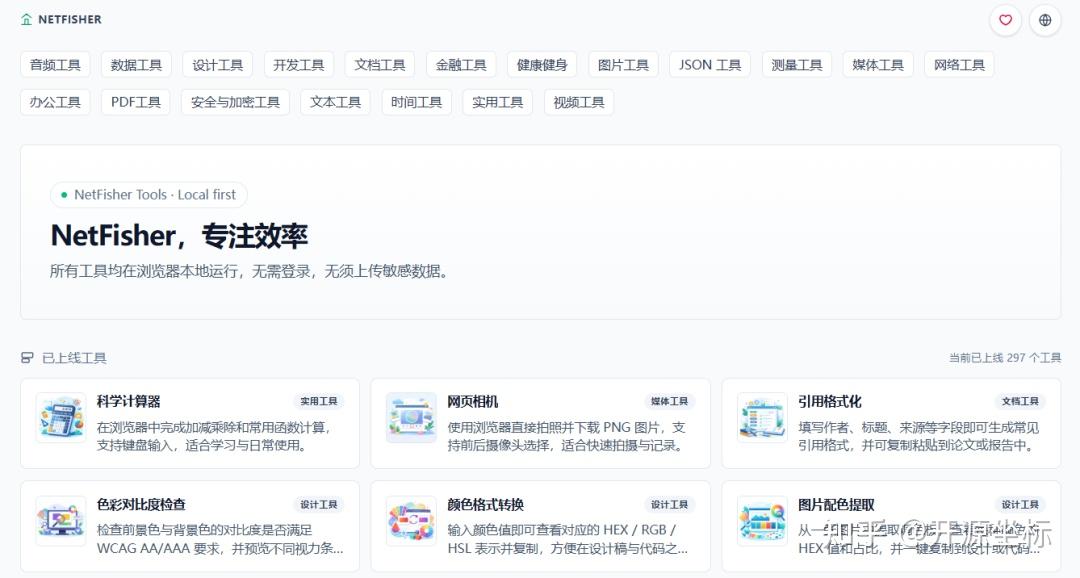Choose the 时间工具 category
Screen dimensions: 1080x578
point(417,102)
